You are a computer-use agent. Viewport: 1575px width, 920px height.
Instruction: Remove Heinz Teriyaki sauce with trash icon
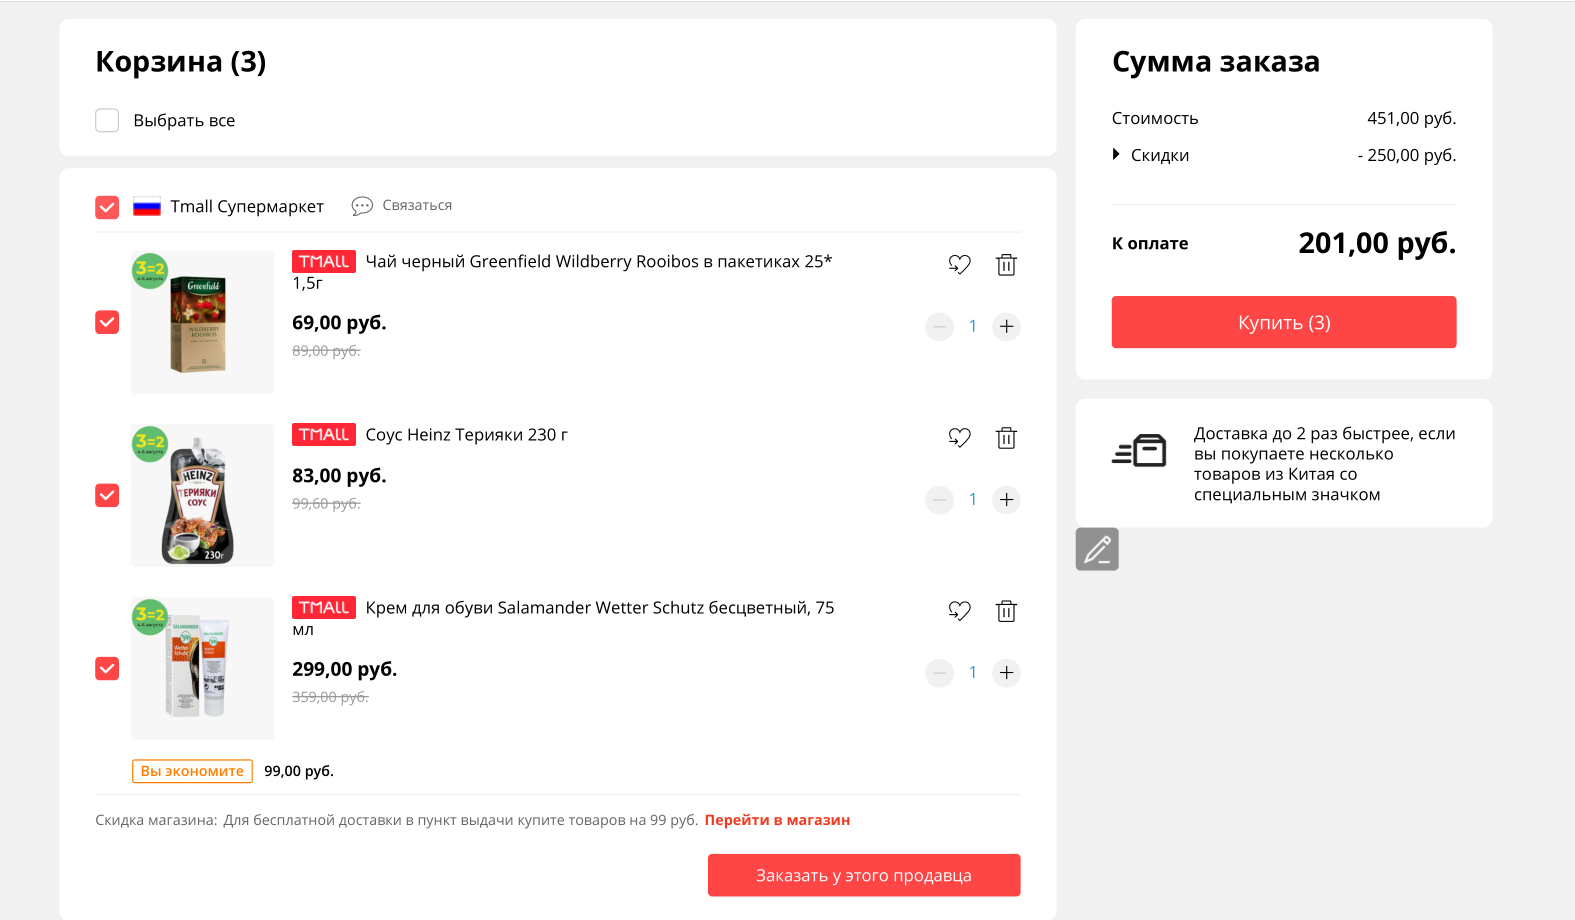[1006, 438]
